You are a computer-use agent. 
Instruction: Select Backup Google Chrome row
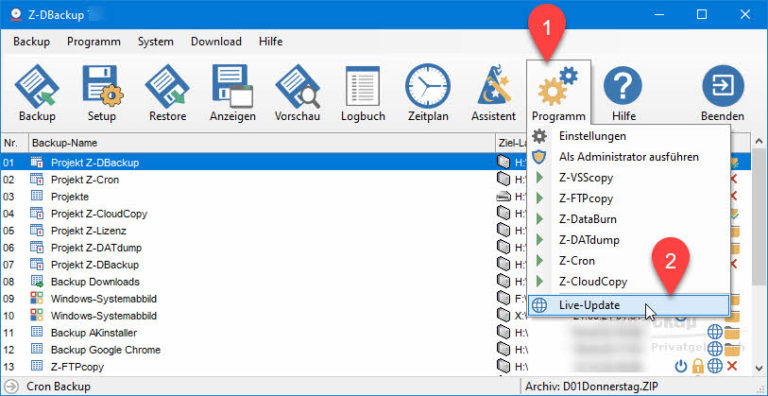click(376, 349)
